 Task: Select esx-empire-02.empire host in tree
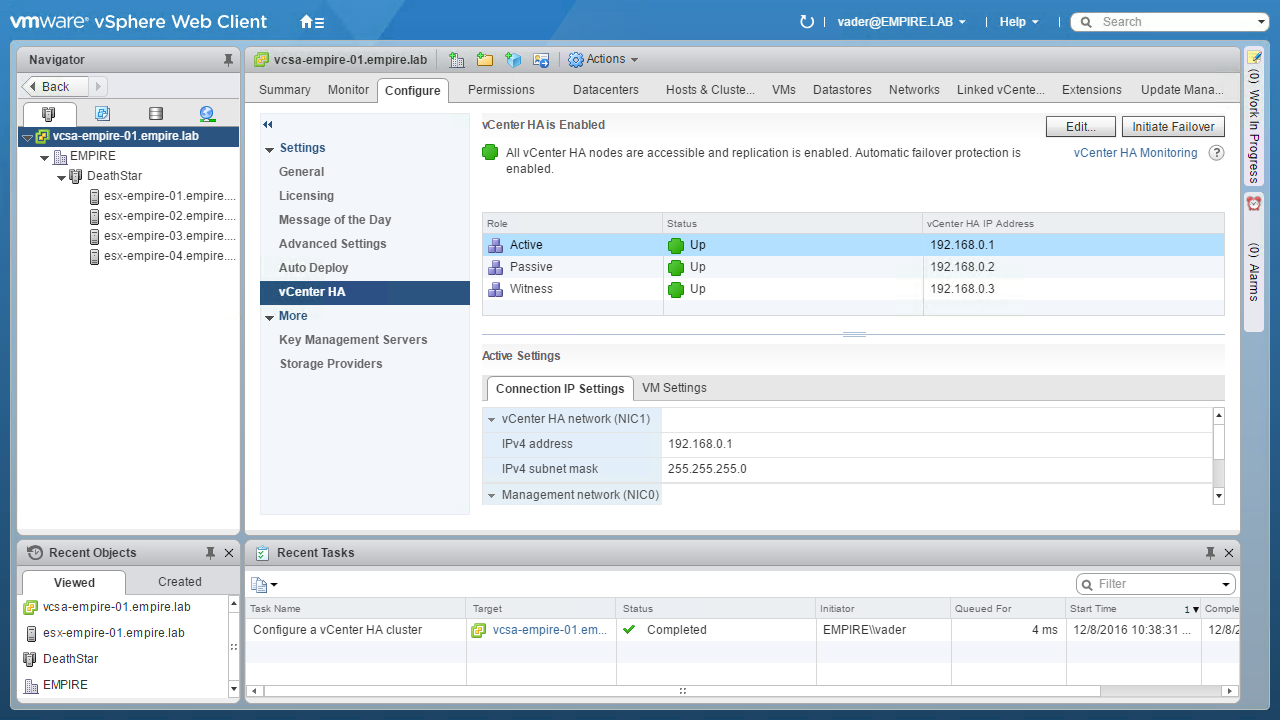pyautogui.click(x=163, y=216)
